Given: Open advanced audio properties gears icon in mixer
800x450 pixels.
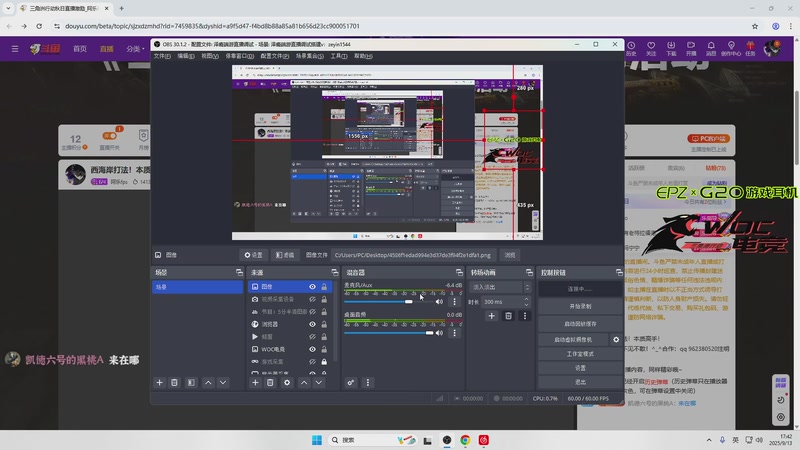Looking at the screenshot, I should coord(351,383).
